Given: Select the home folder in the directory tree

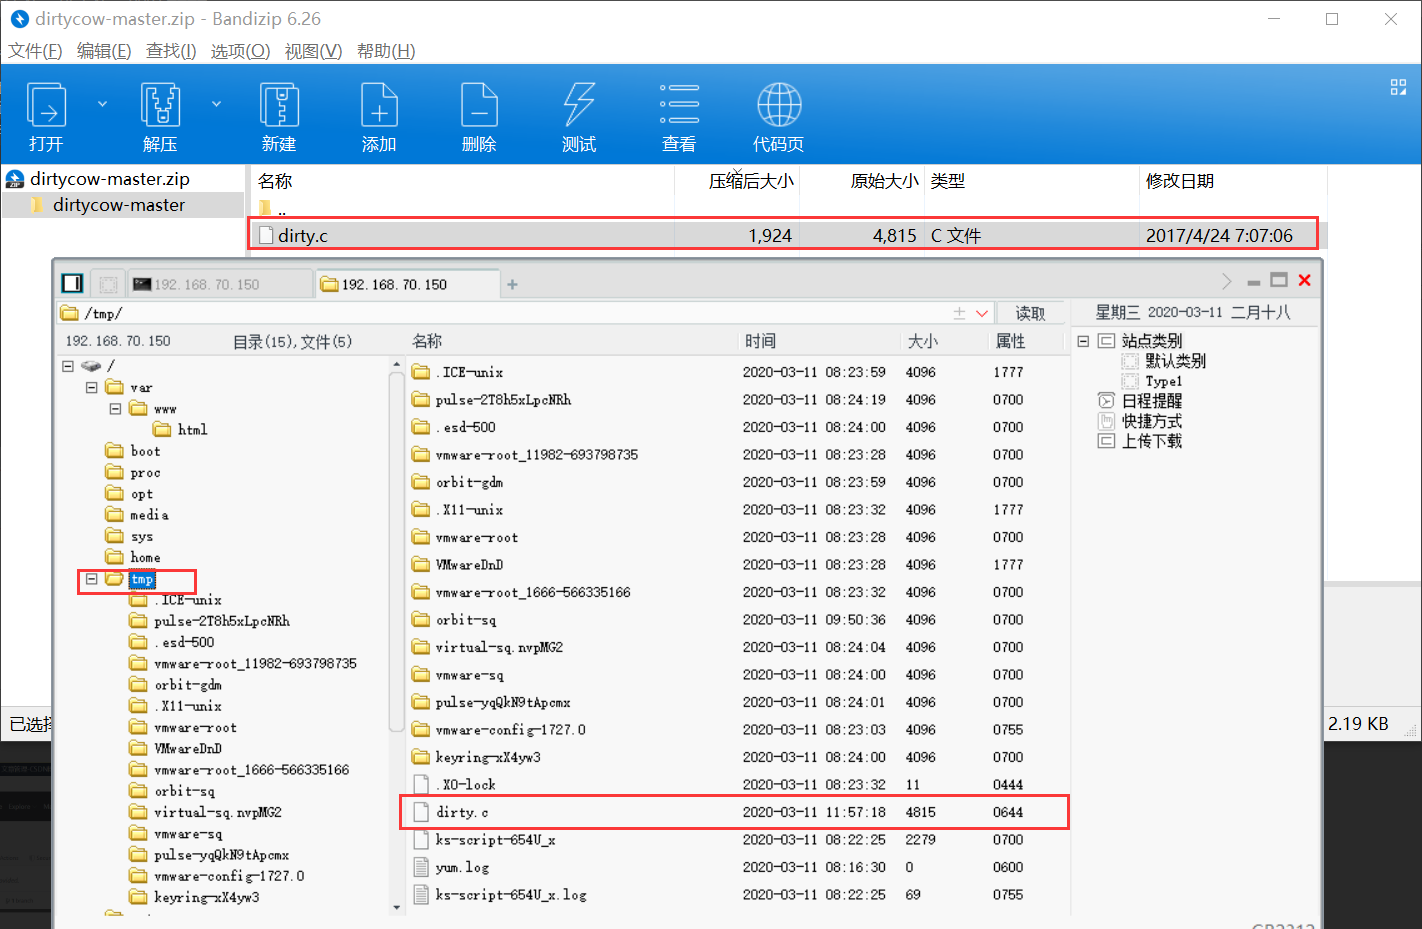Looking at the screenshot, I should 145,557.
